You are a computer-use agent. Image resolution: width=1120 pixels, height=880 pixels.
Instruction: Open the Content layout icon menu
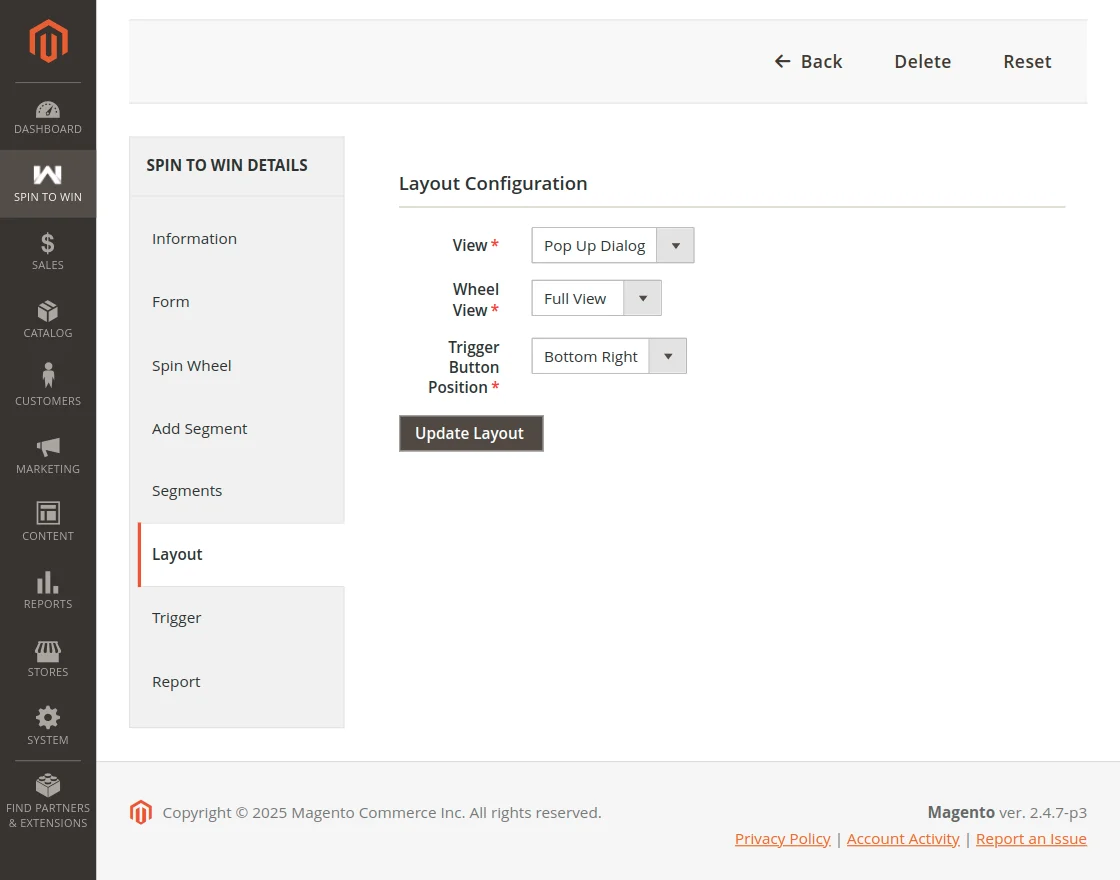48,522
